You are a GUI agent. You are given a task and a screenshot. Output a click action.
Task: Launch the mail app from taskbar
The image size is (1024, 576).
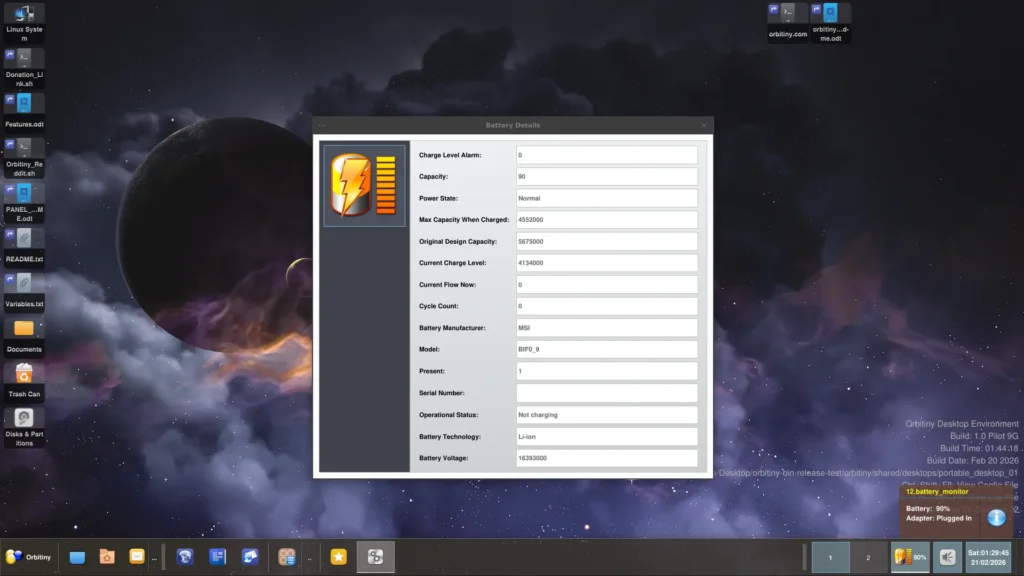coord(136,557)
